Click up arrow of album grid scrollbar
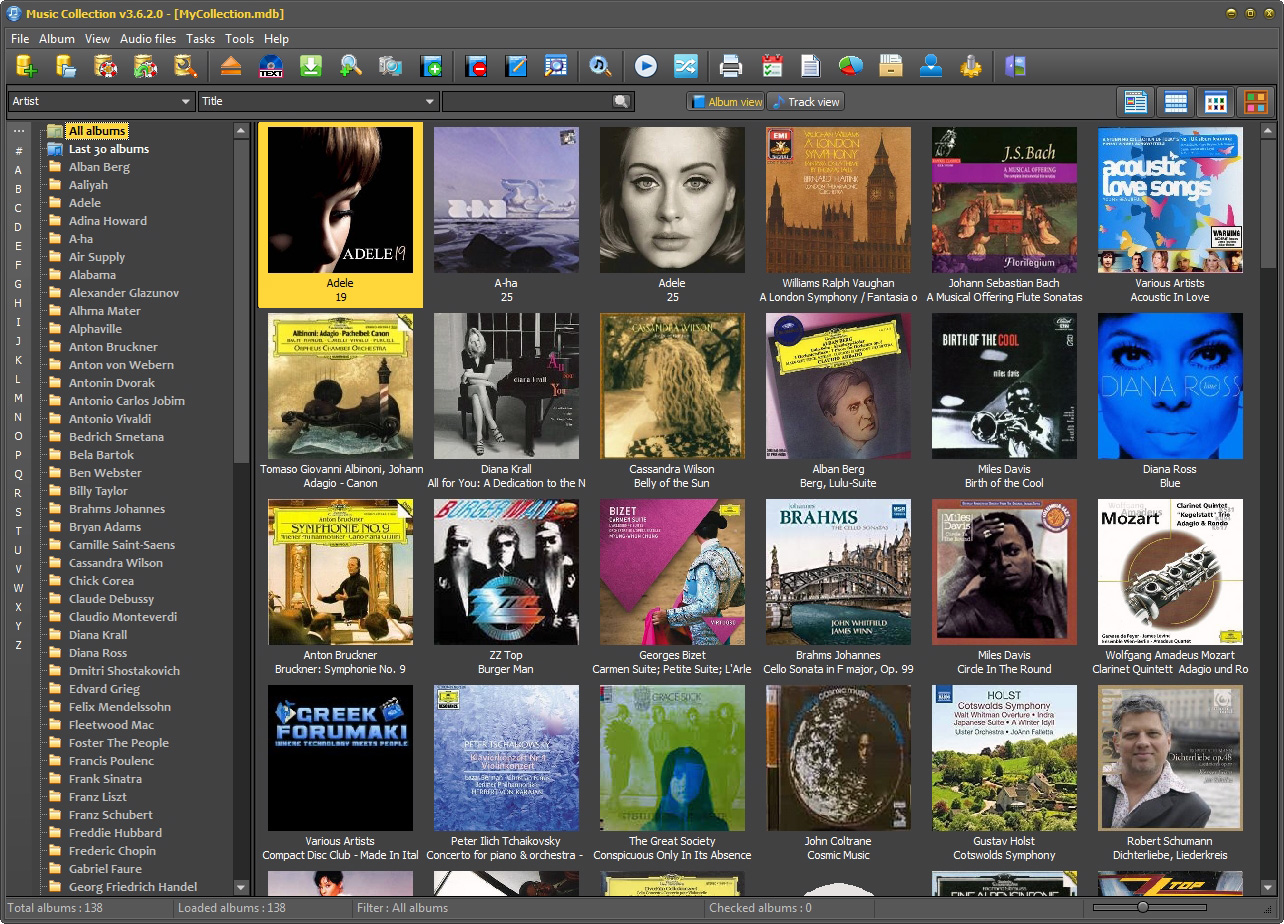This screenshot has height=924, width=1284. [1269, 130]
